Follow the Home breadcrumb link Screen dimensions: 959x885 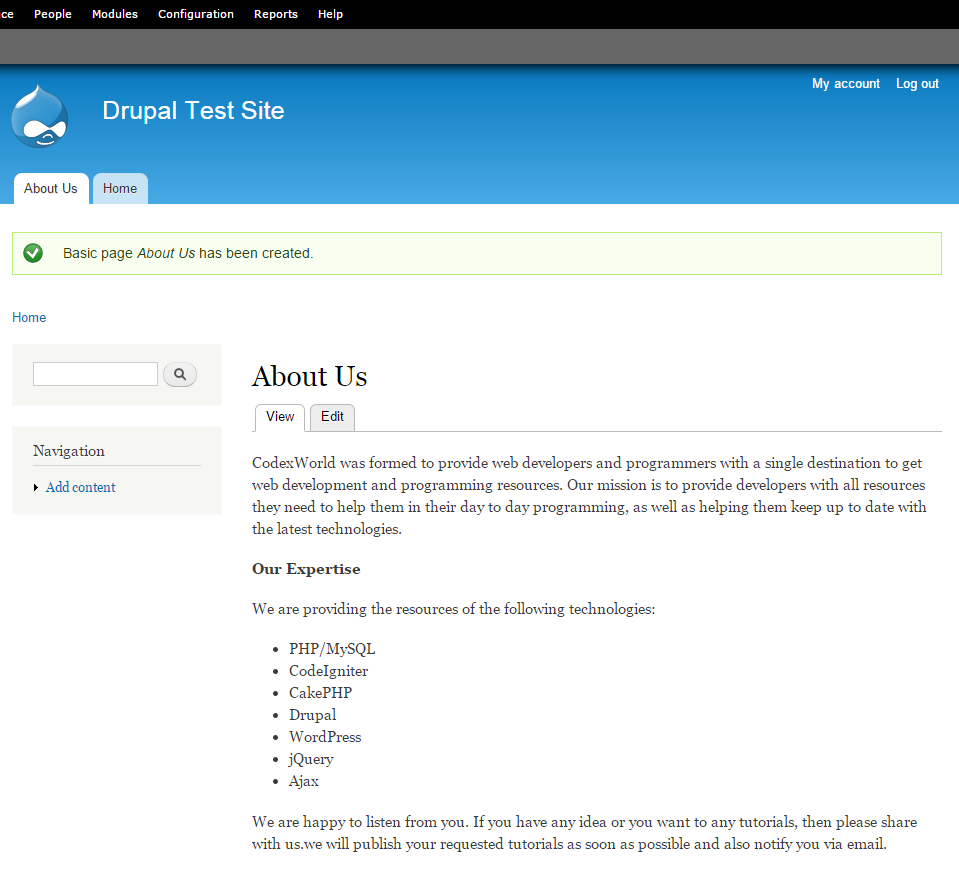coord(29,317)
